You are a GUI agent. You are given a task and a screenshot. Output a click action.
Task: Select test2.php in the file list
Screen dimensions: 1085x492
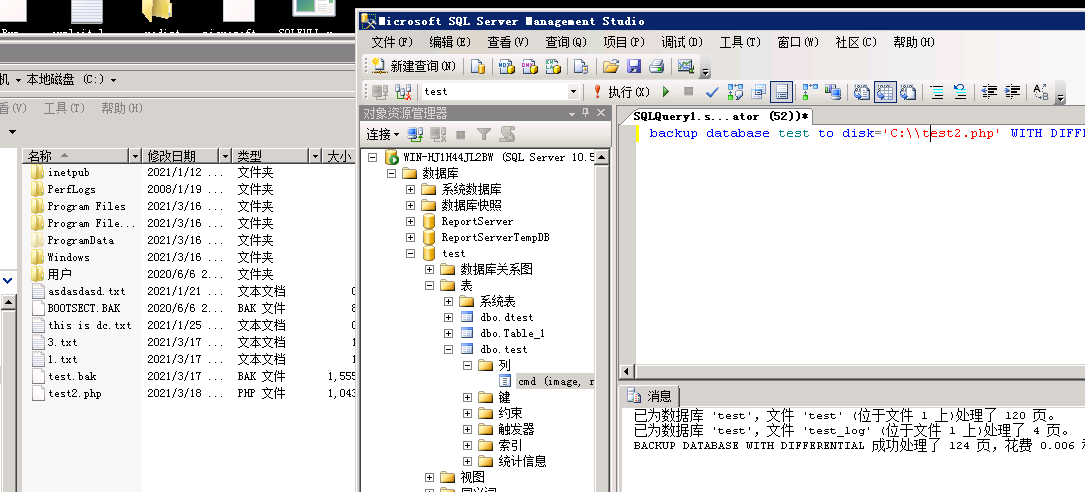click(74, 394)
